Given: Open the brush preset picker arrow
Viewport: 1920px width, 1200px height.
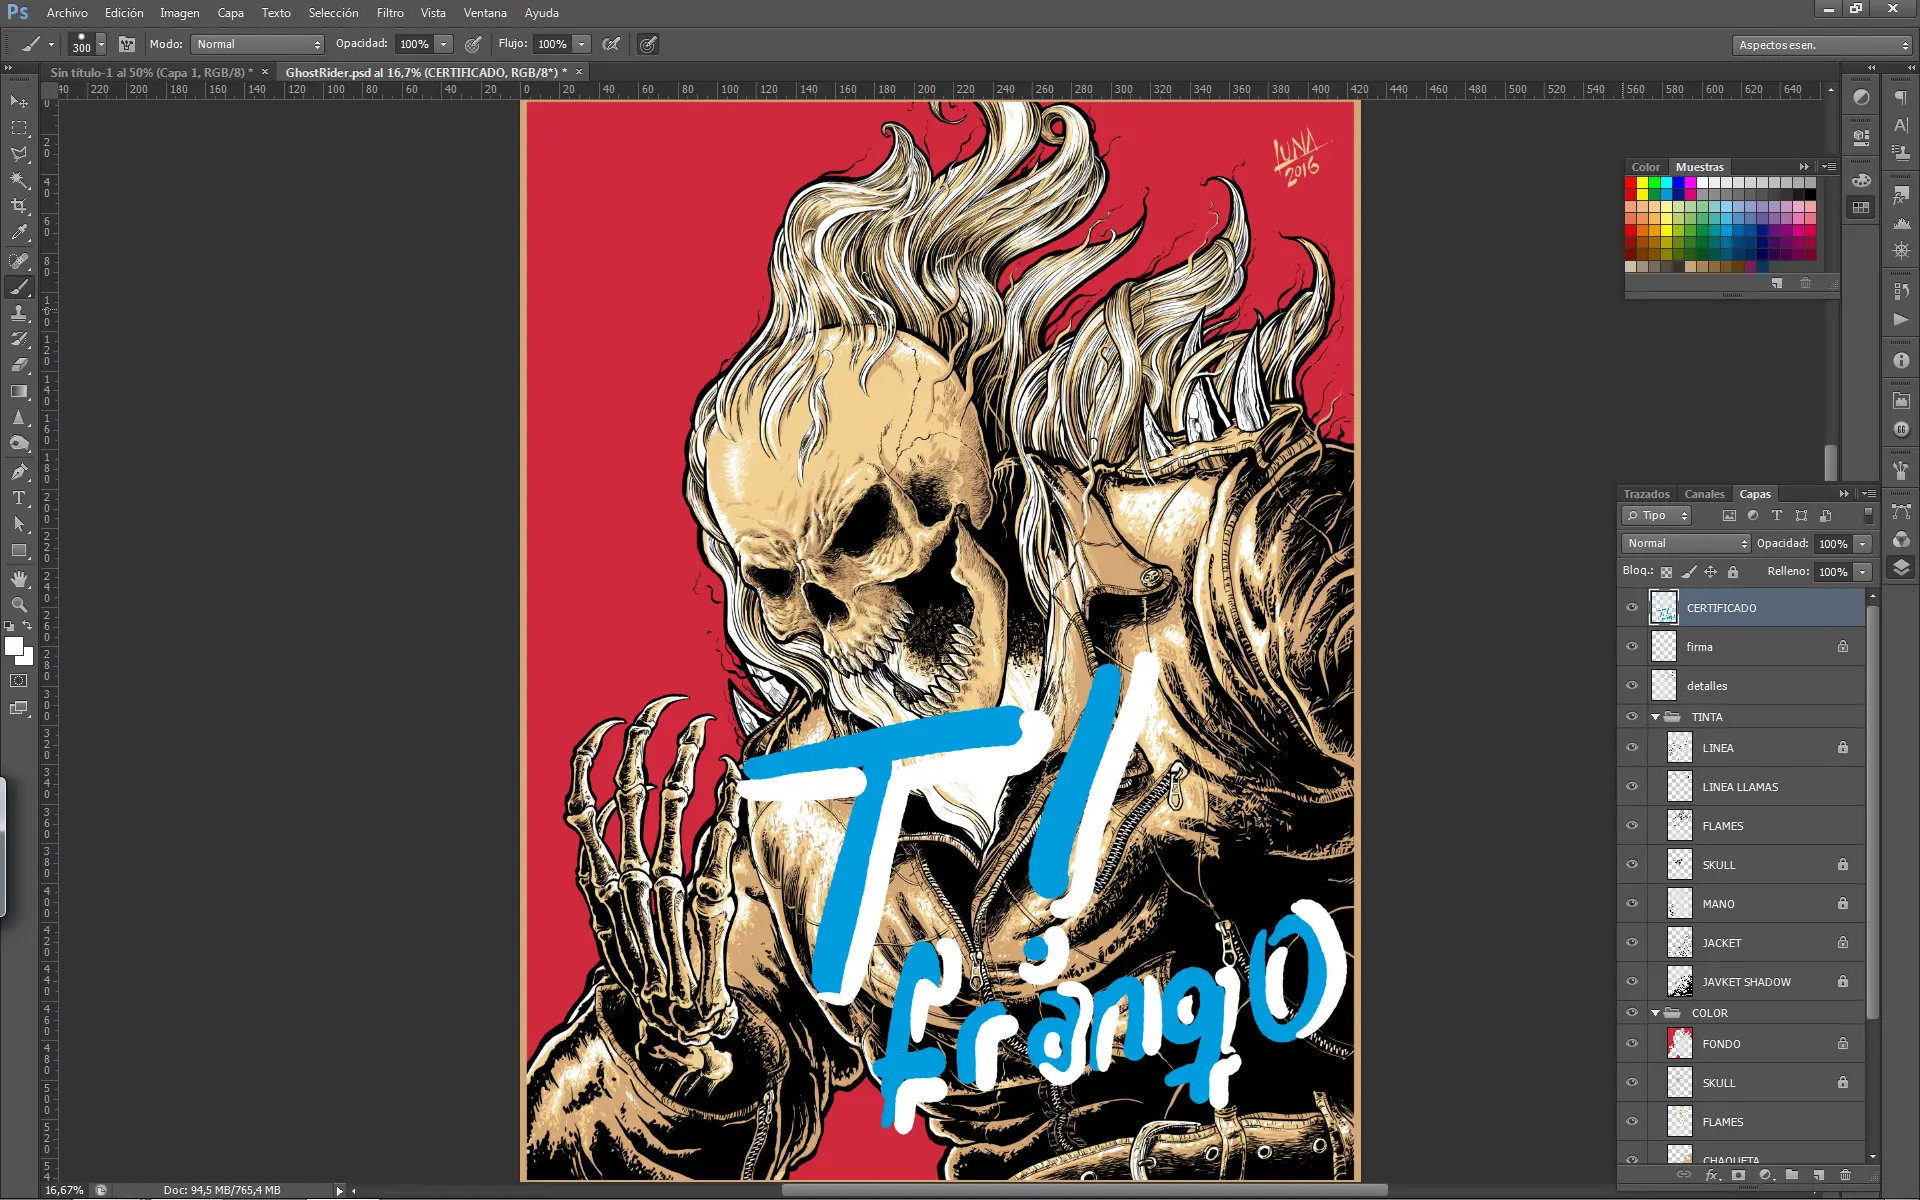Looking at the screenshot, I should (x=101, y=44).
